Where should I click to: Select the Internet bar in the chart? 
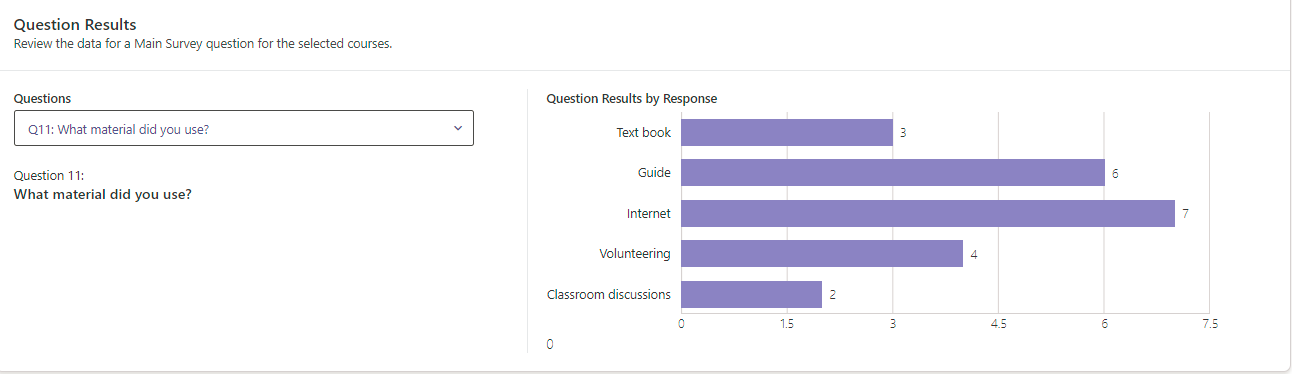click(x=928, y=213)
